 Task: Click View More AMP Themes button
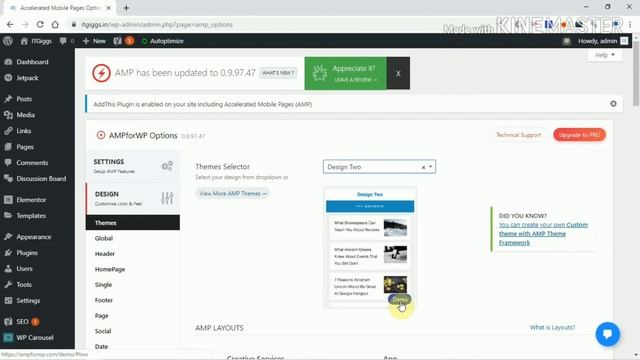click(x=232, y=193)
